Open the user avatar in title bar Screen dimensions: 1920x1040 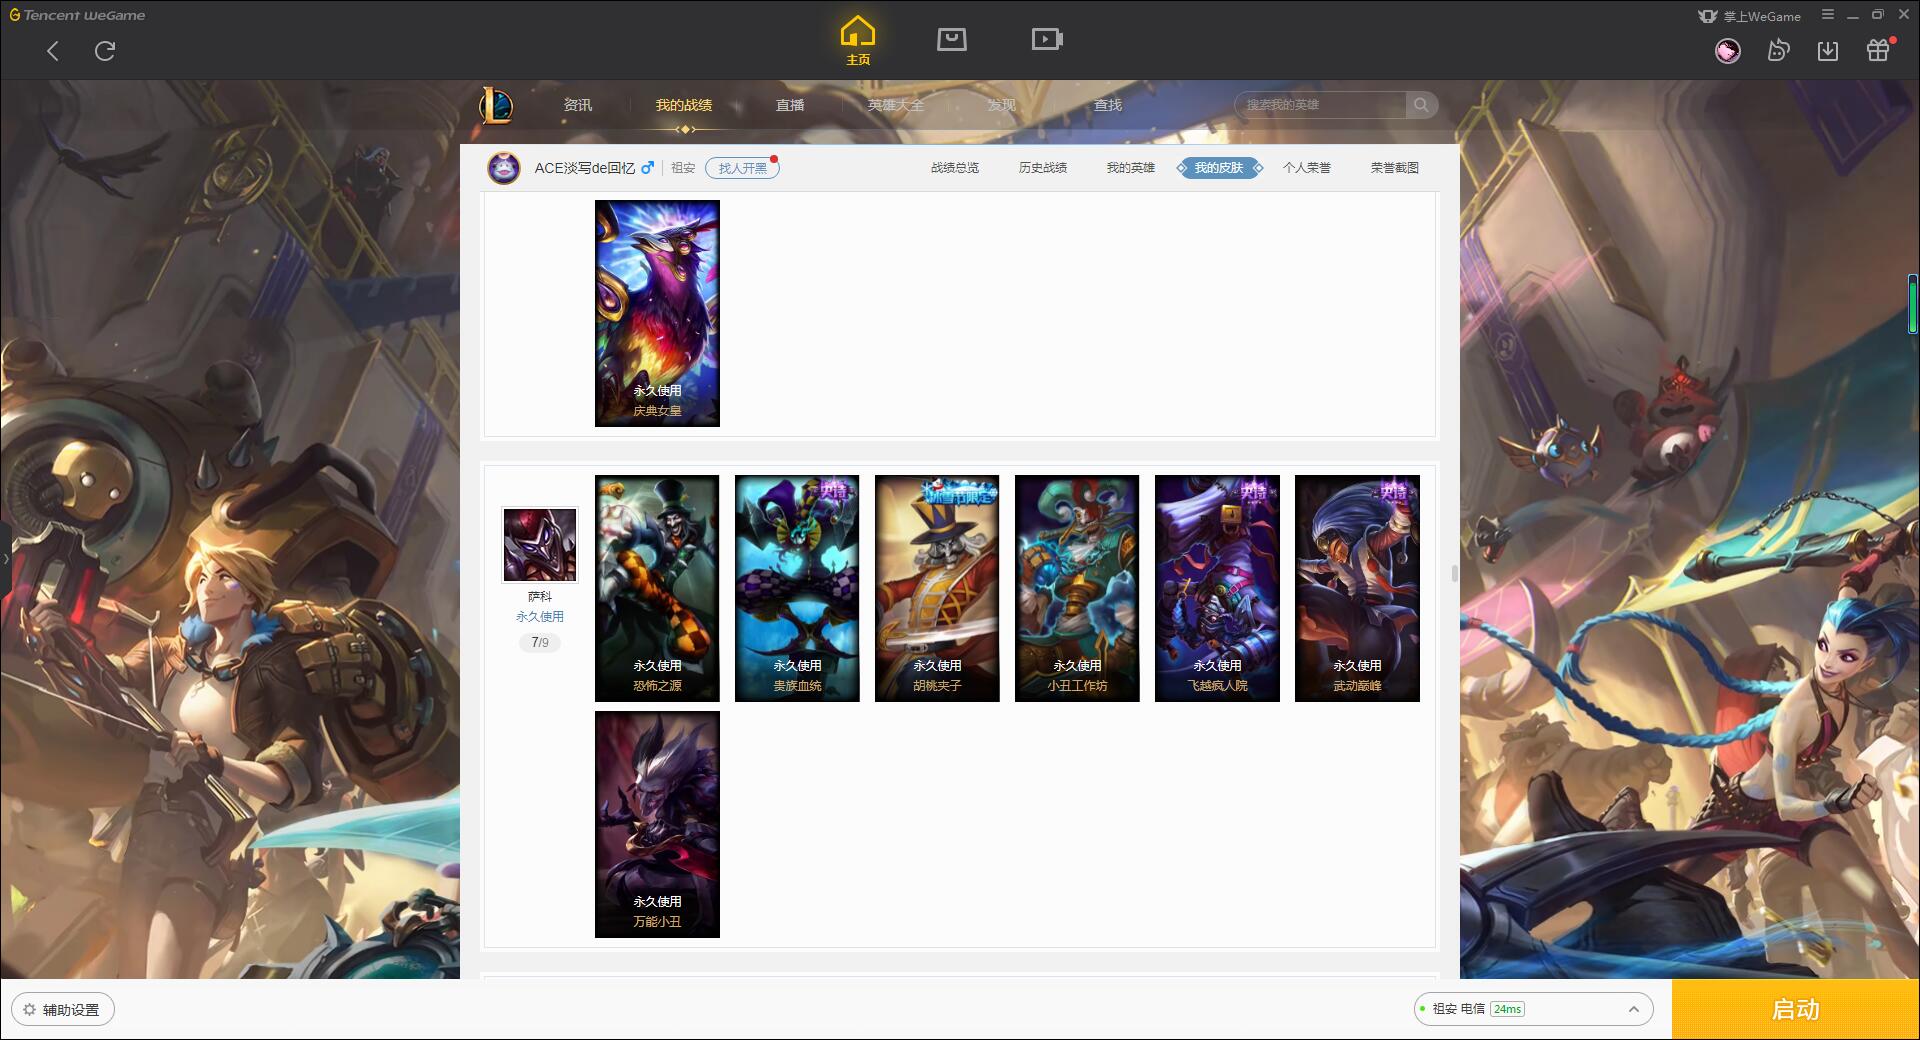1728,51
